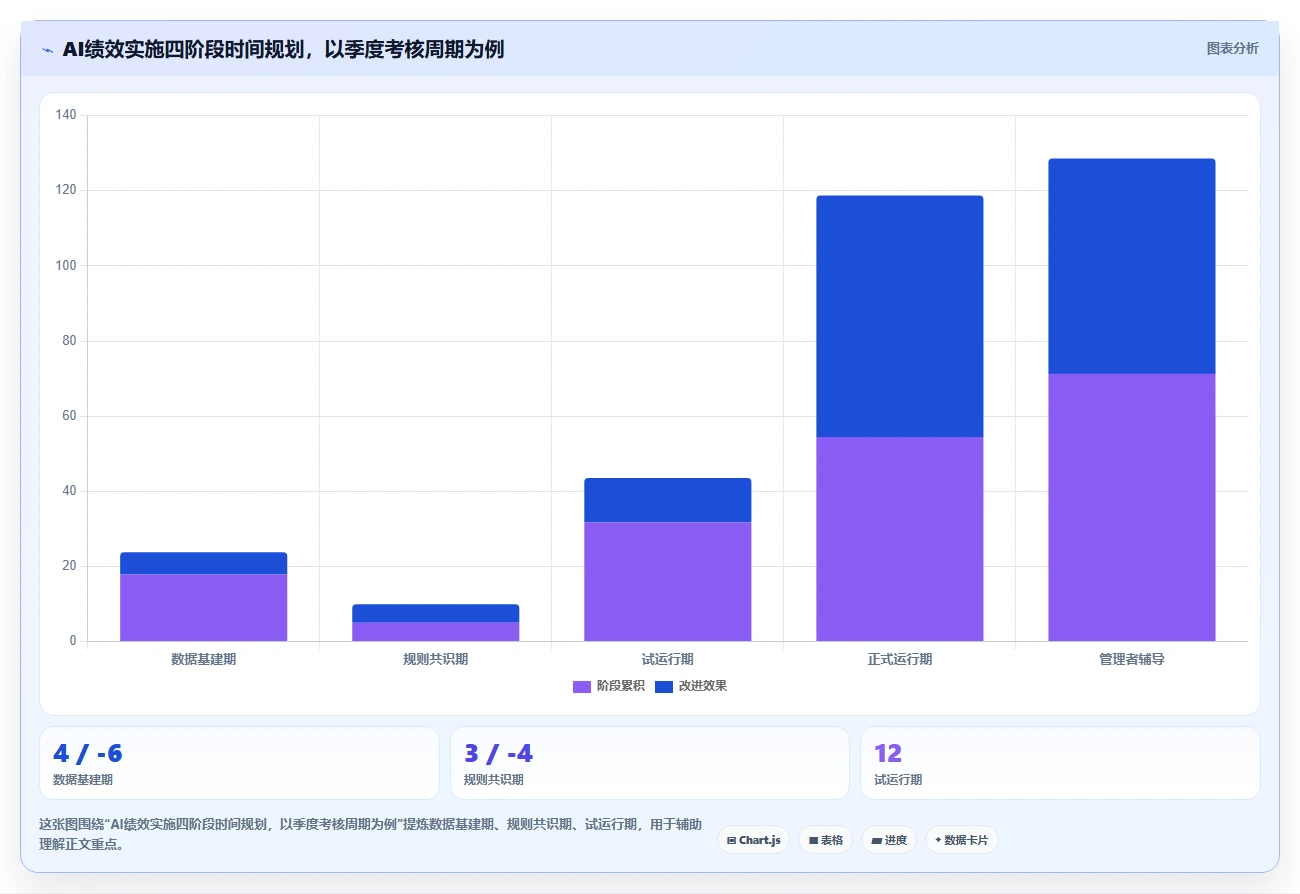The image size is (1300, 894).
Task: Click the blue bar segment for 管理者辅导
Action: pos(1132,266)
